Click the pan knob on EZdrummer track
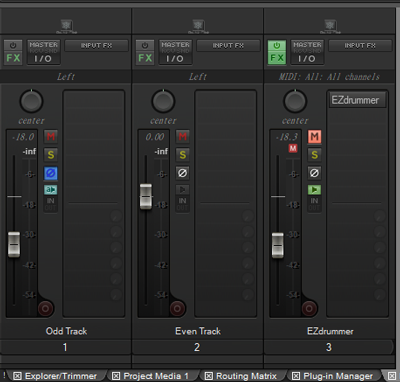The width and height of the screenshot is (400, 382). [295, 101]
